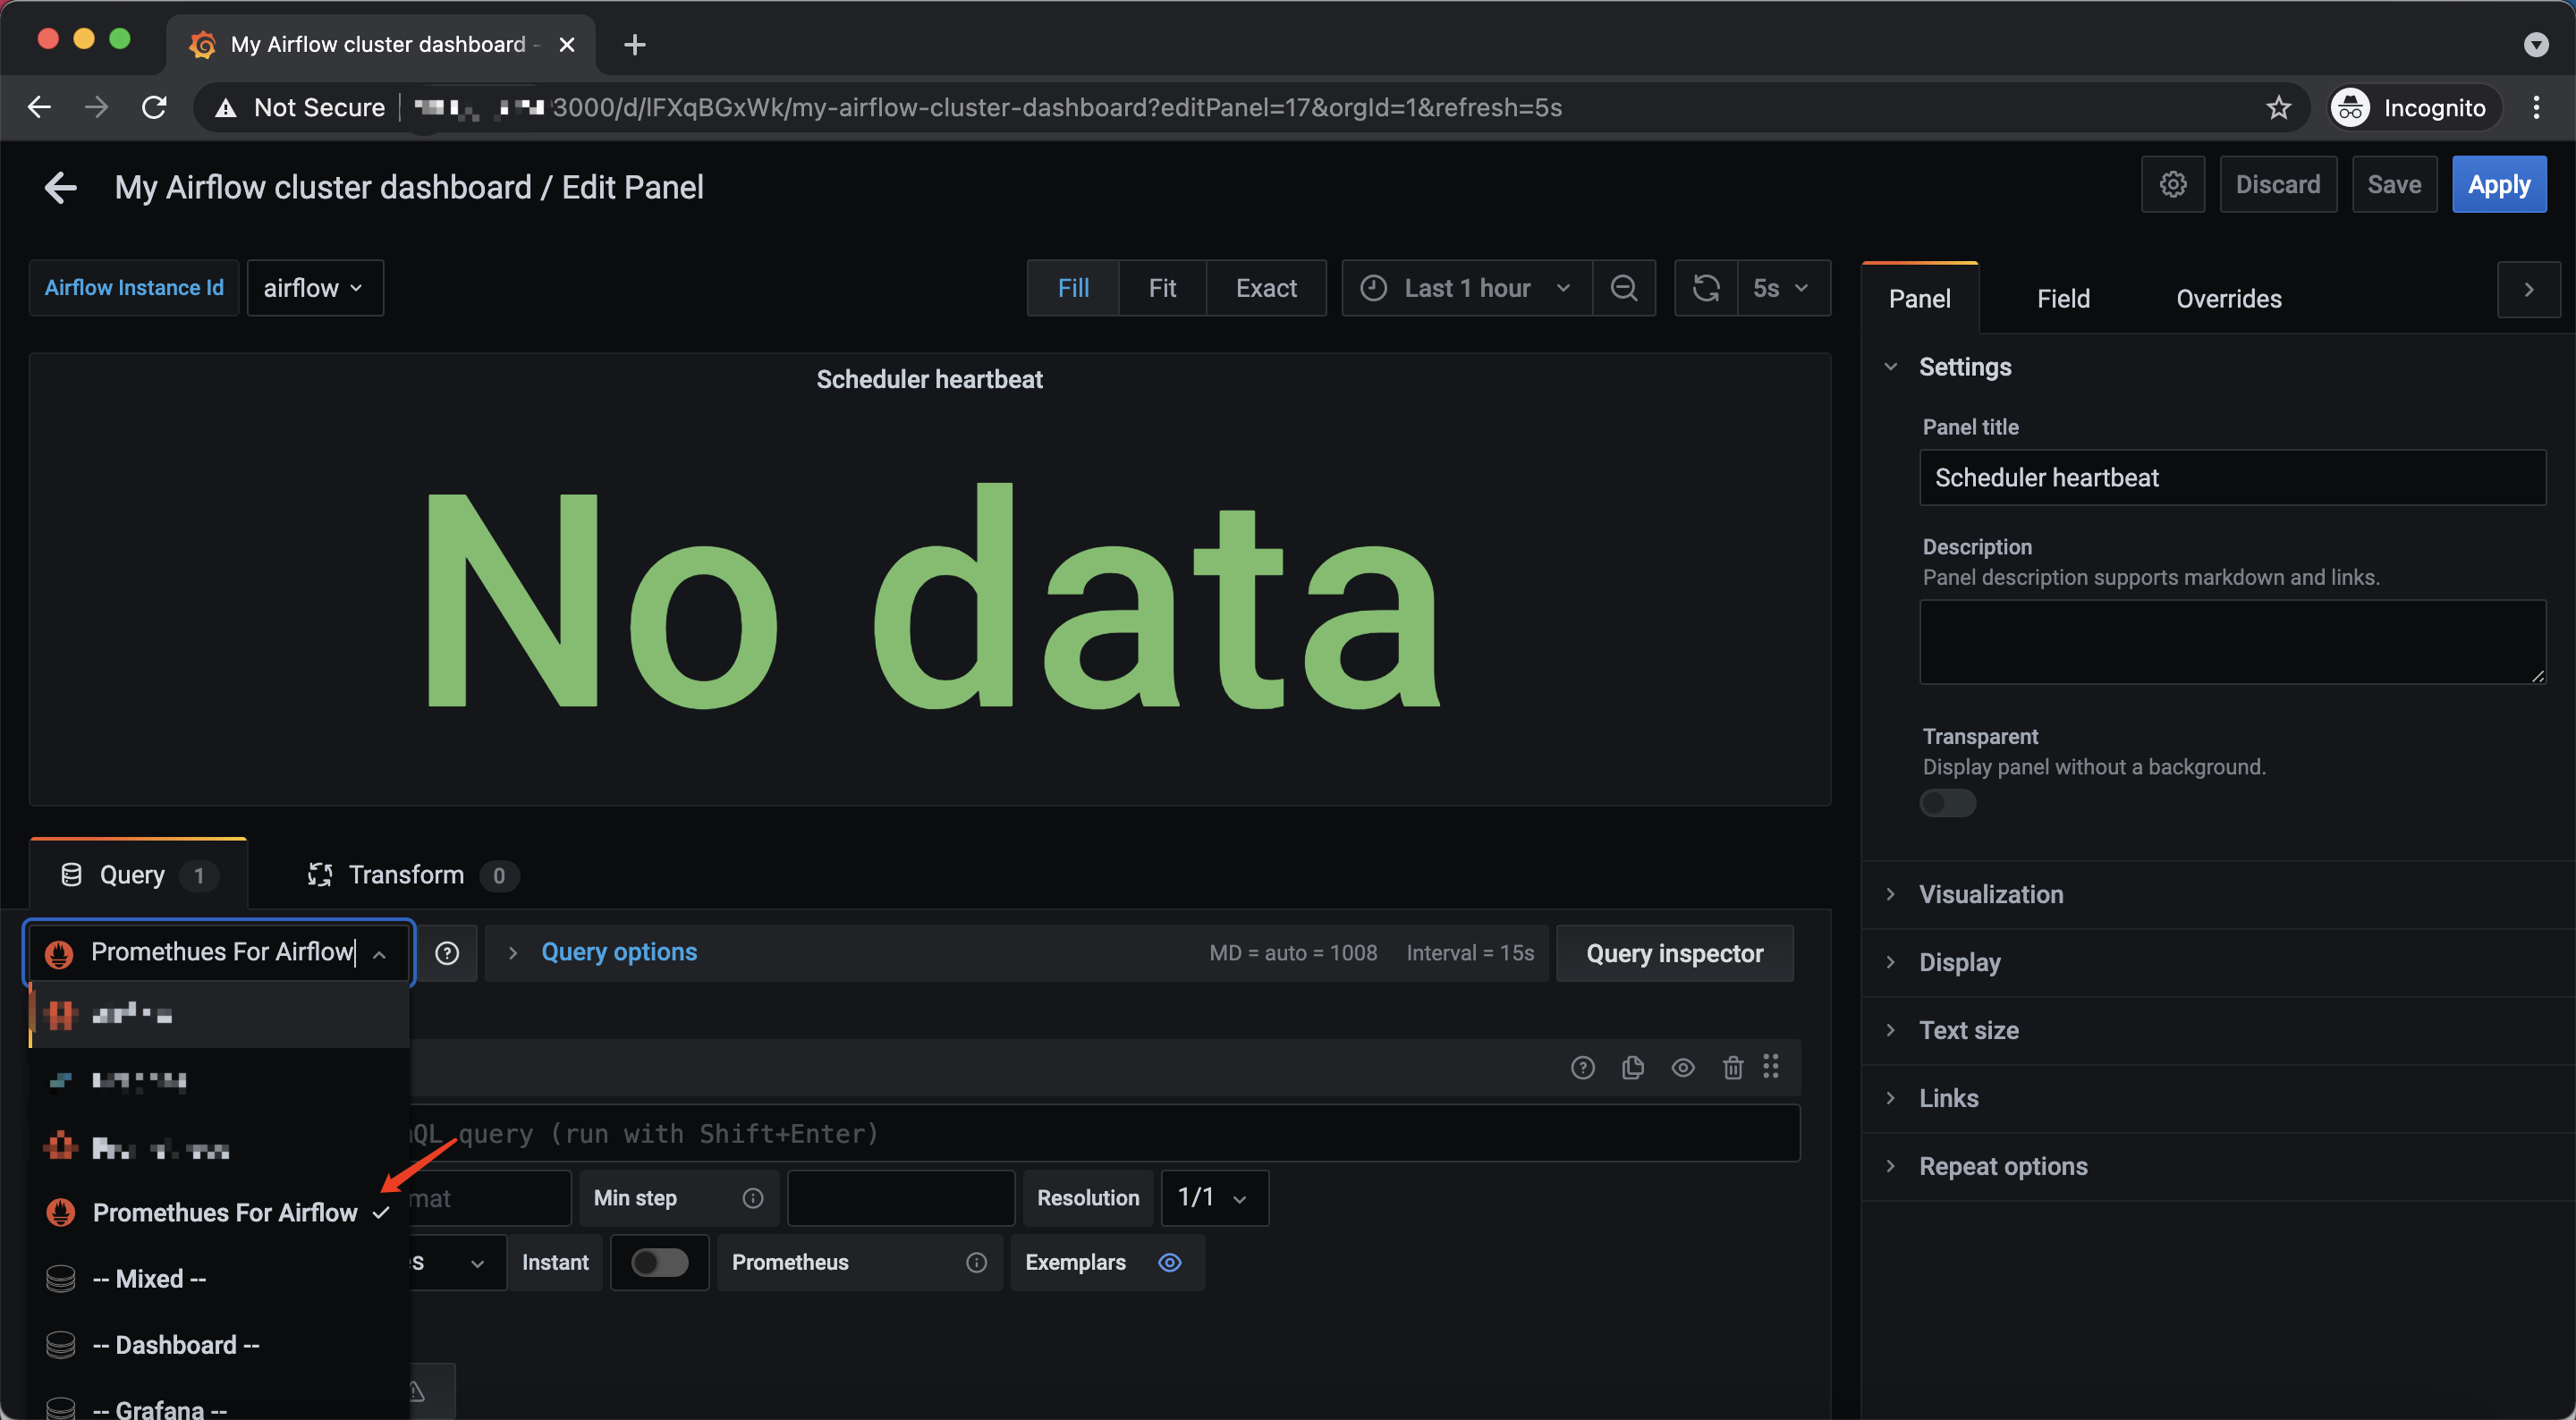Click the drag handle icon on the query row
The image size is (2576, 1420).
coord(1771,1067)
